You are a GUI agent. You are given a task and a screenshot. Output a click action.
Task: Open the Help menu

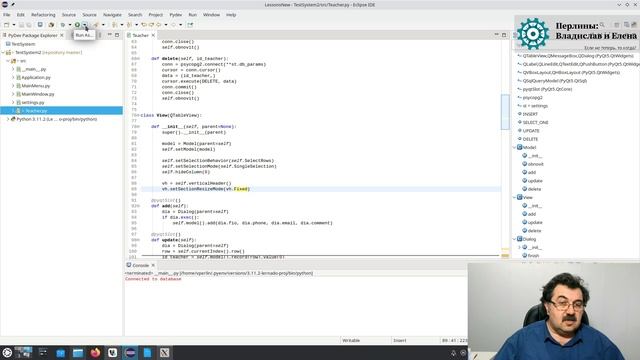pos(231,15)
